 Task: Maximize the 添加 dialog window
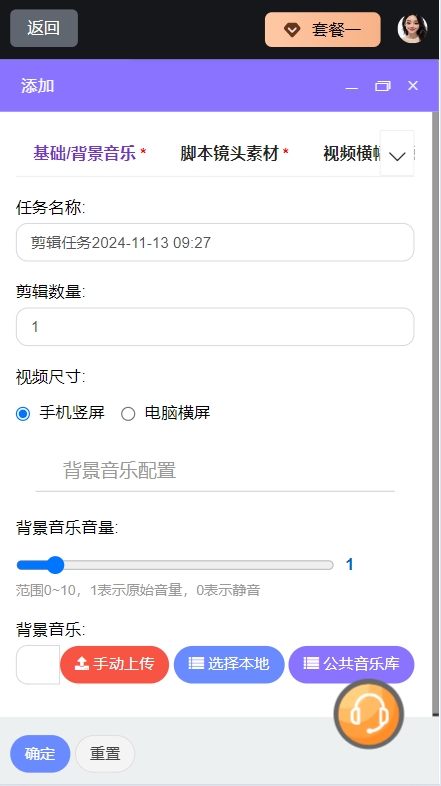tap(382, 86)
